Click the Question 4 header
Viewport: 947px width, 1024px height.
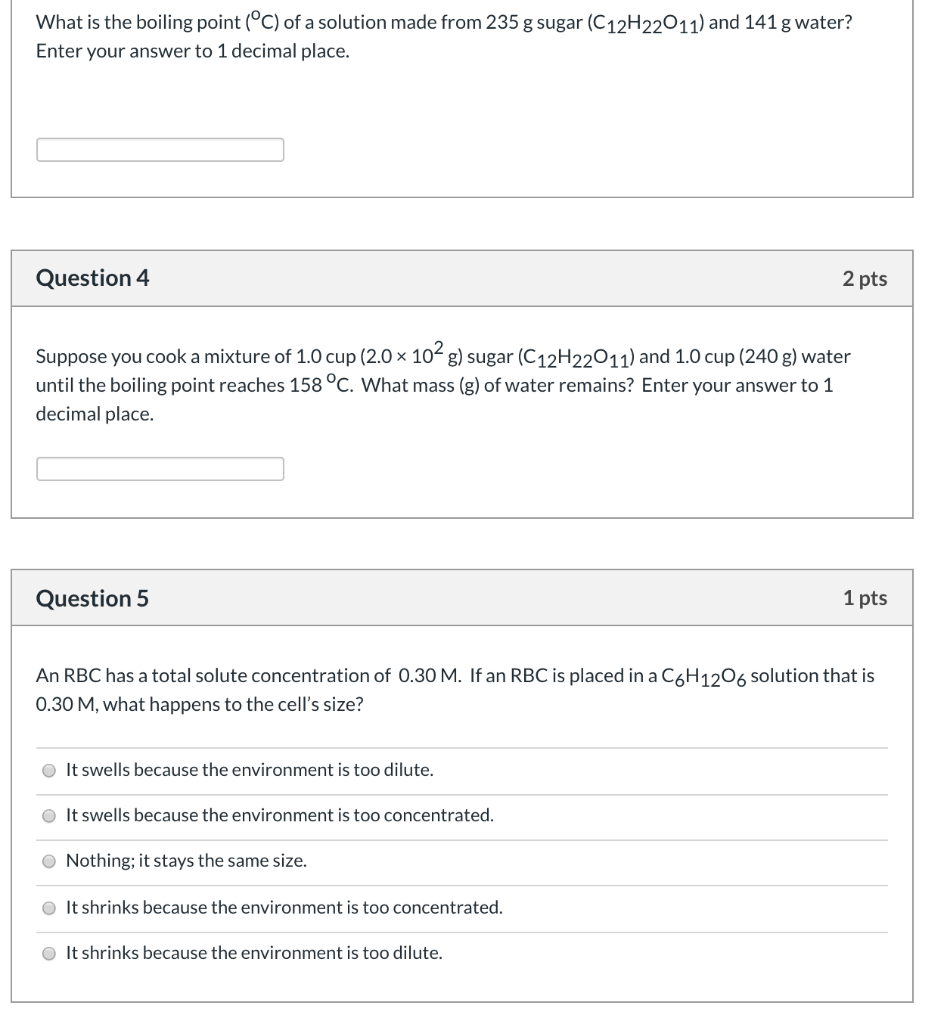tap(92, 279)
